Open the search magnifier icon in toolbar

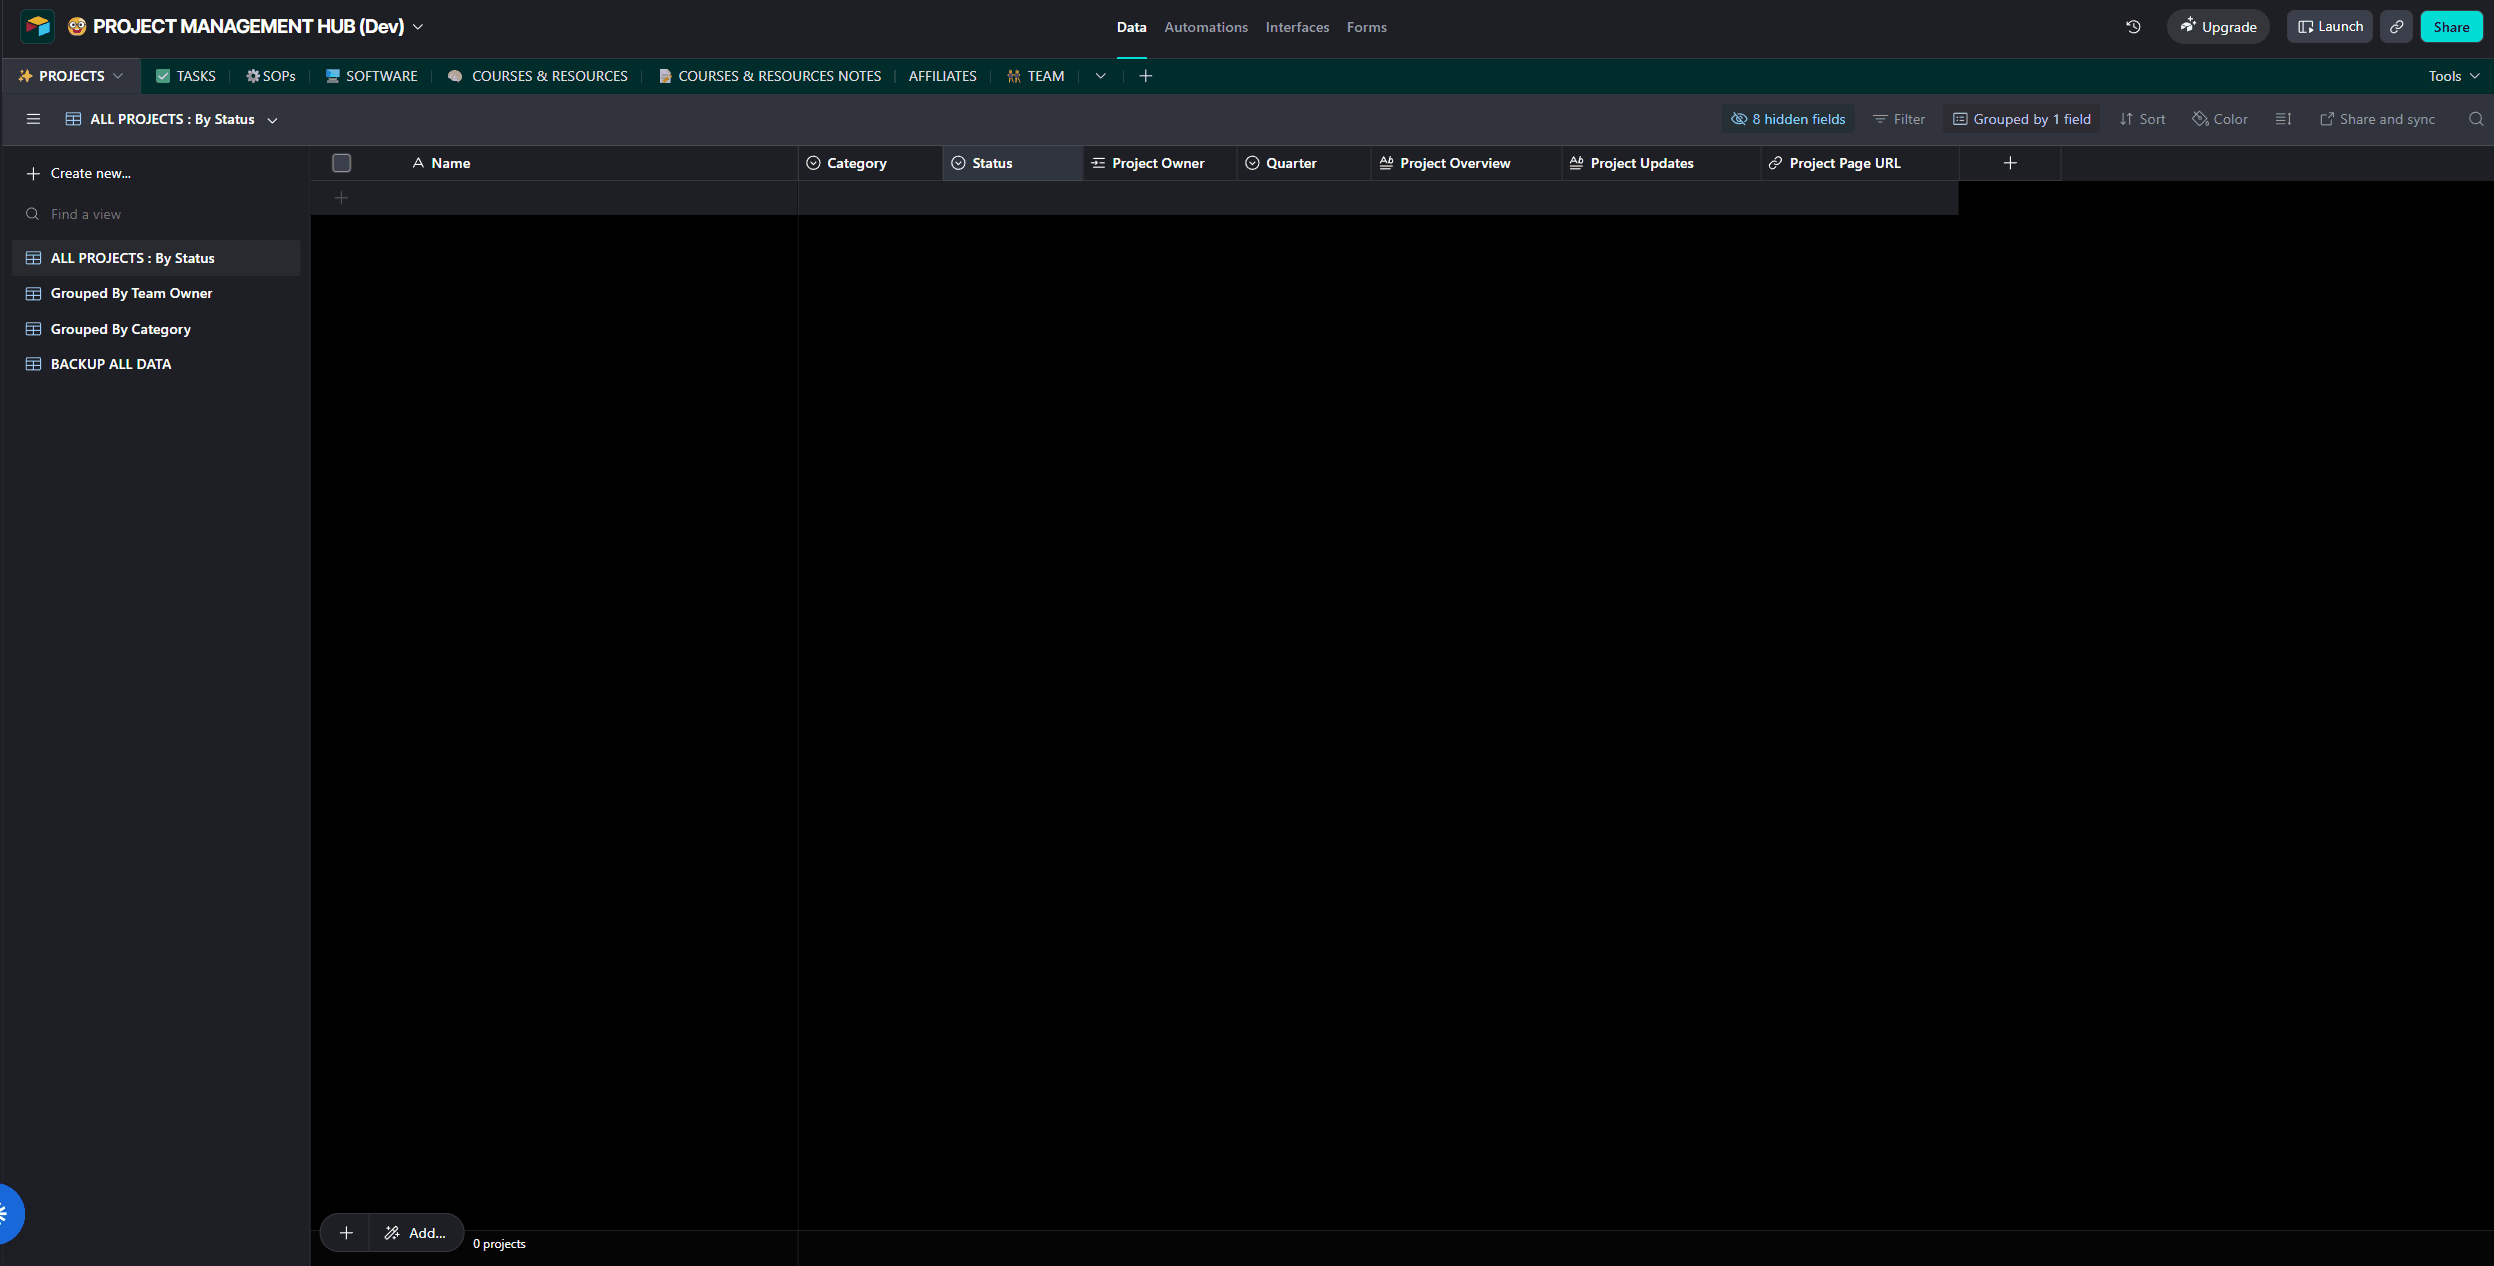click(x=2475, y=119)
